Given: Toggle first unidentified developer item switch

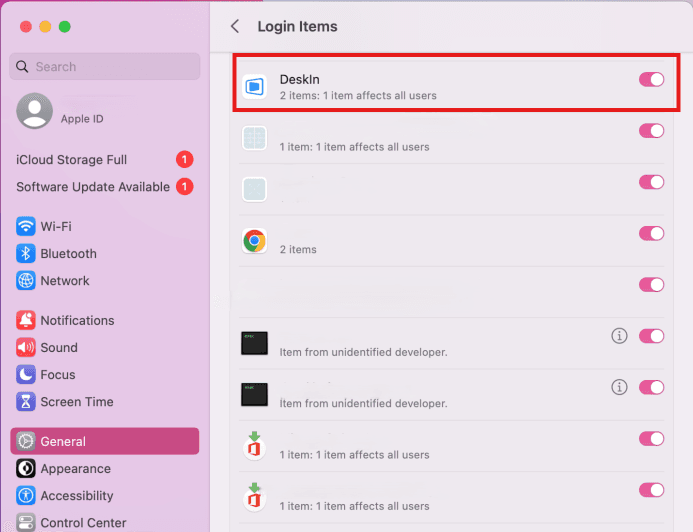Looking at the screenshot, I should (651, 336).
